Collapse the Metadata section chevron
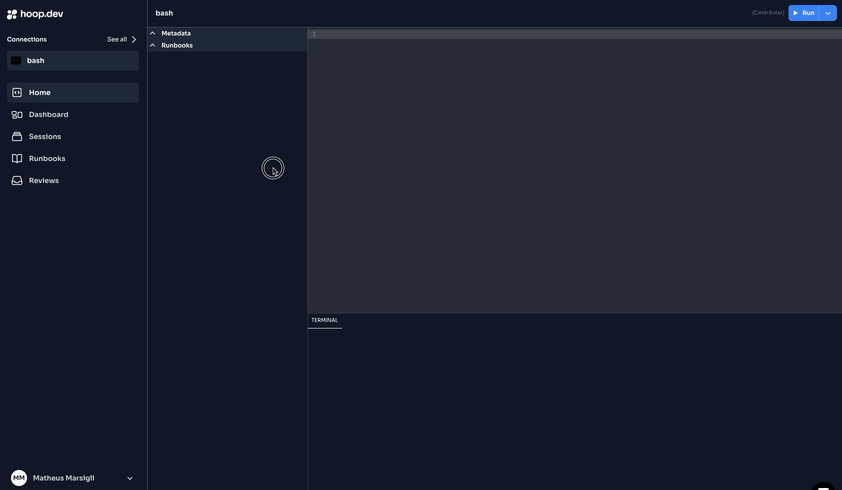The width and height of the screenshot is (842, 490). (153, 33)
